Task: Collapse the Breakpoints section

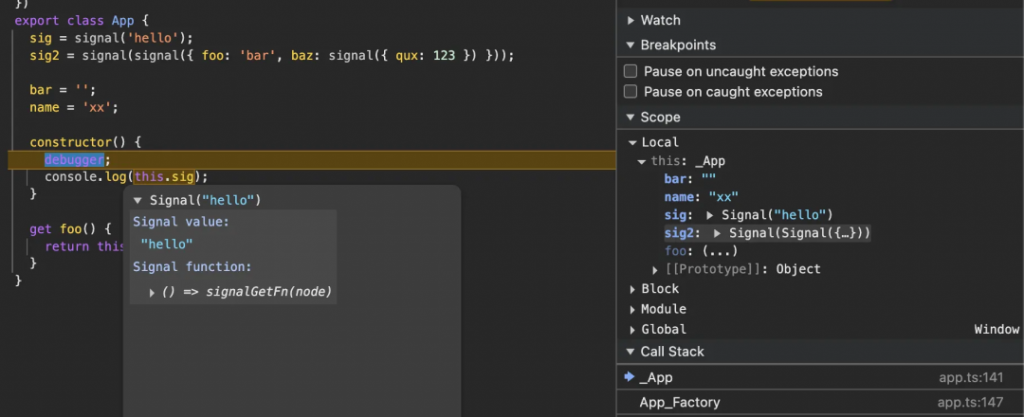Action: pos(631,45)
